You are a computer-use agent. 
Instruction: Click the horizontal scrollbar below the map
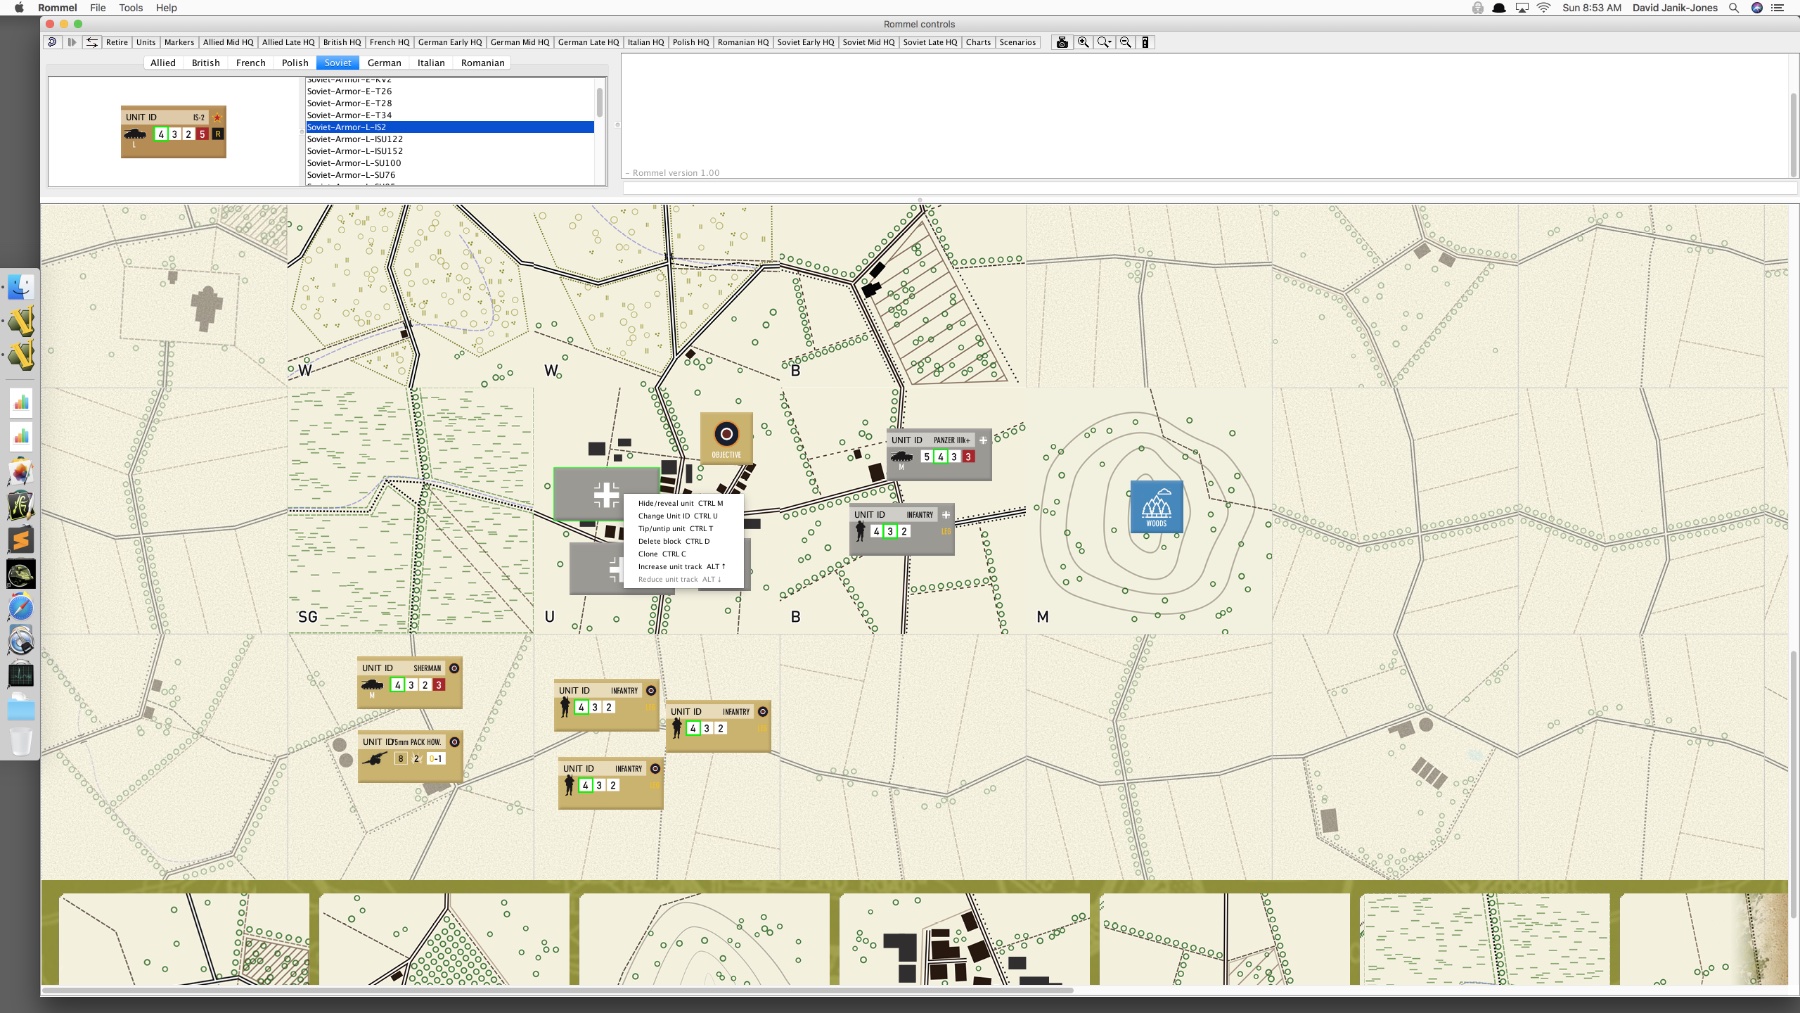tap(557, 992)
